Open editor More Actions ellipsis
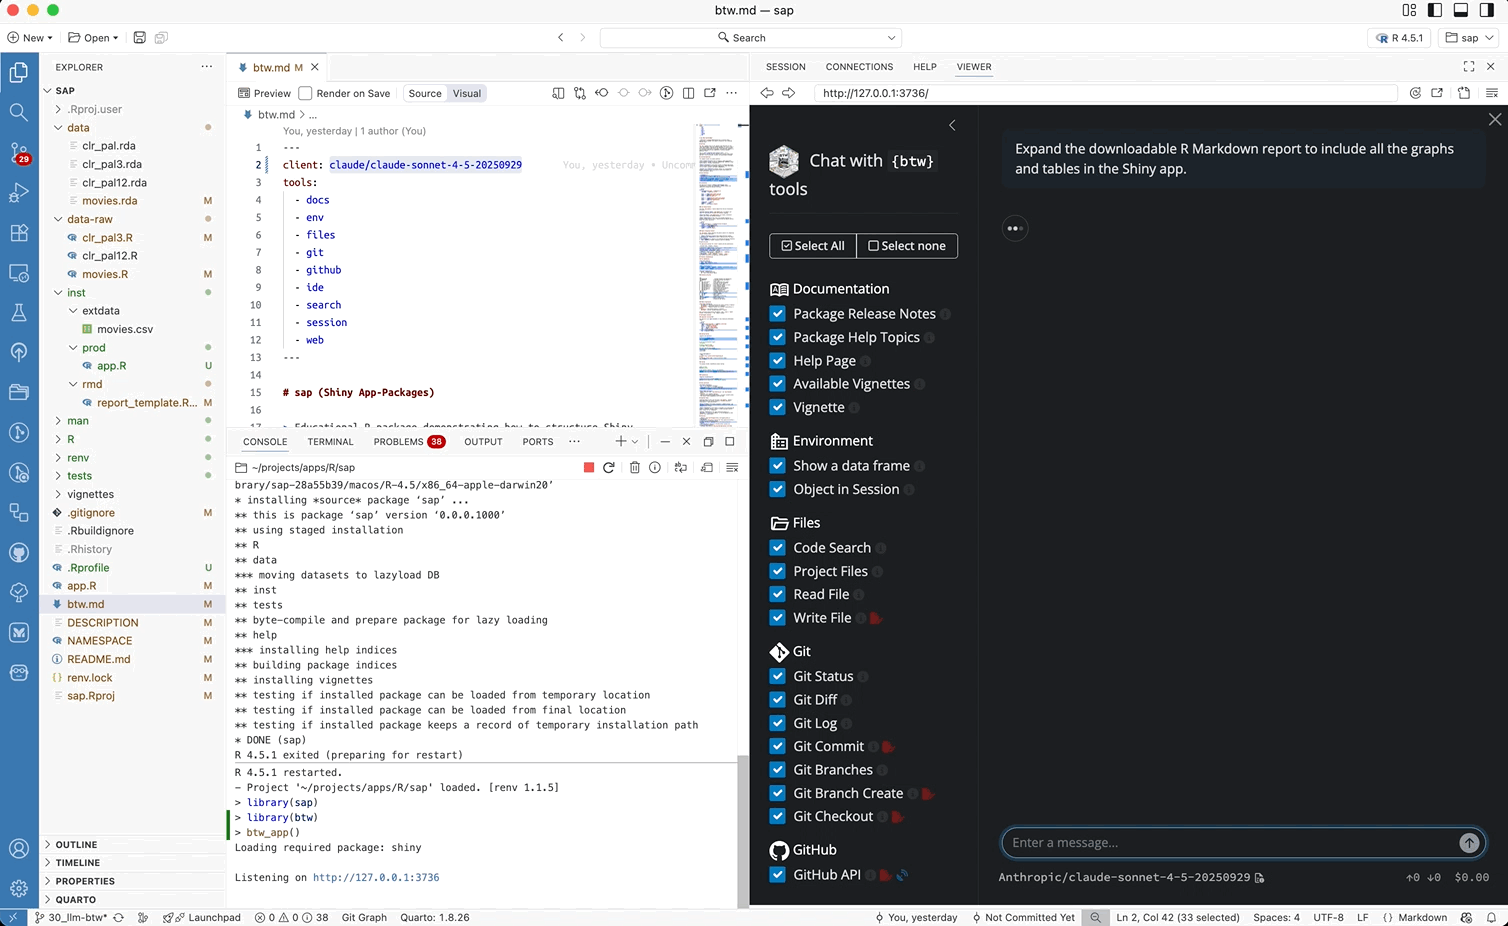Screen dimensions: 1508x926 point(732,93)
